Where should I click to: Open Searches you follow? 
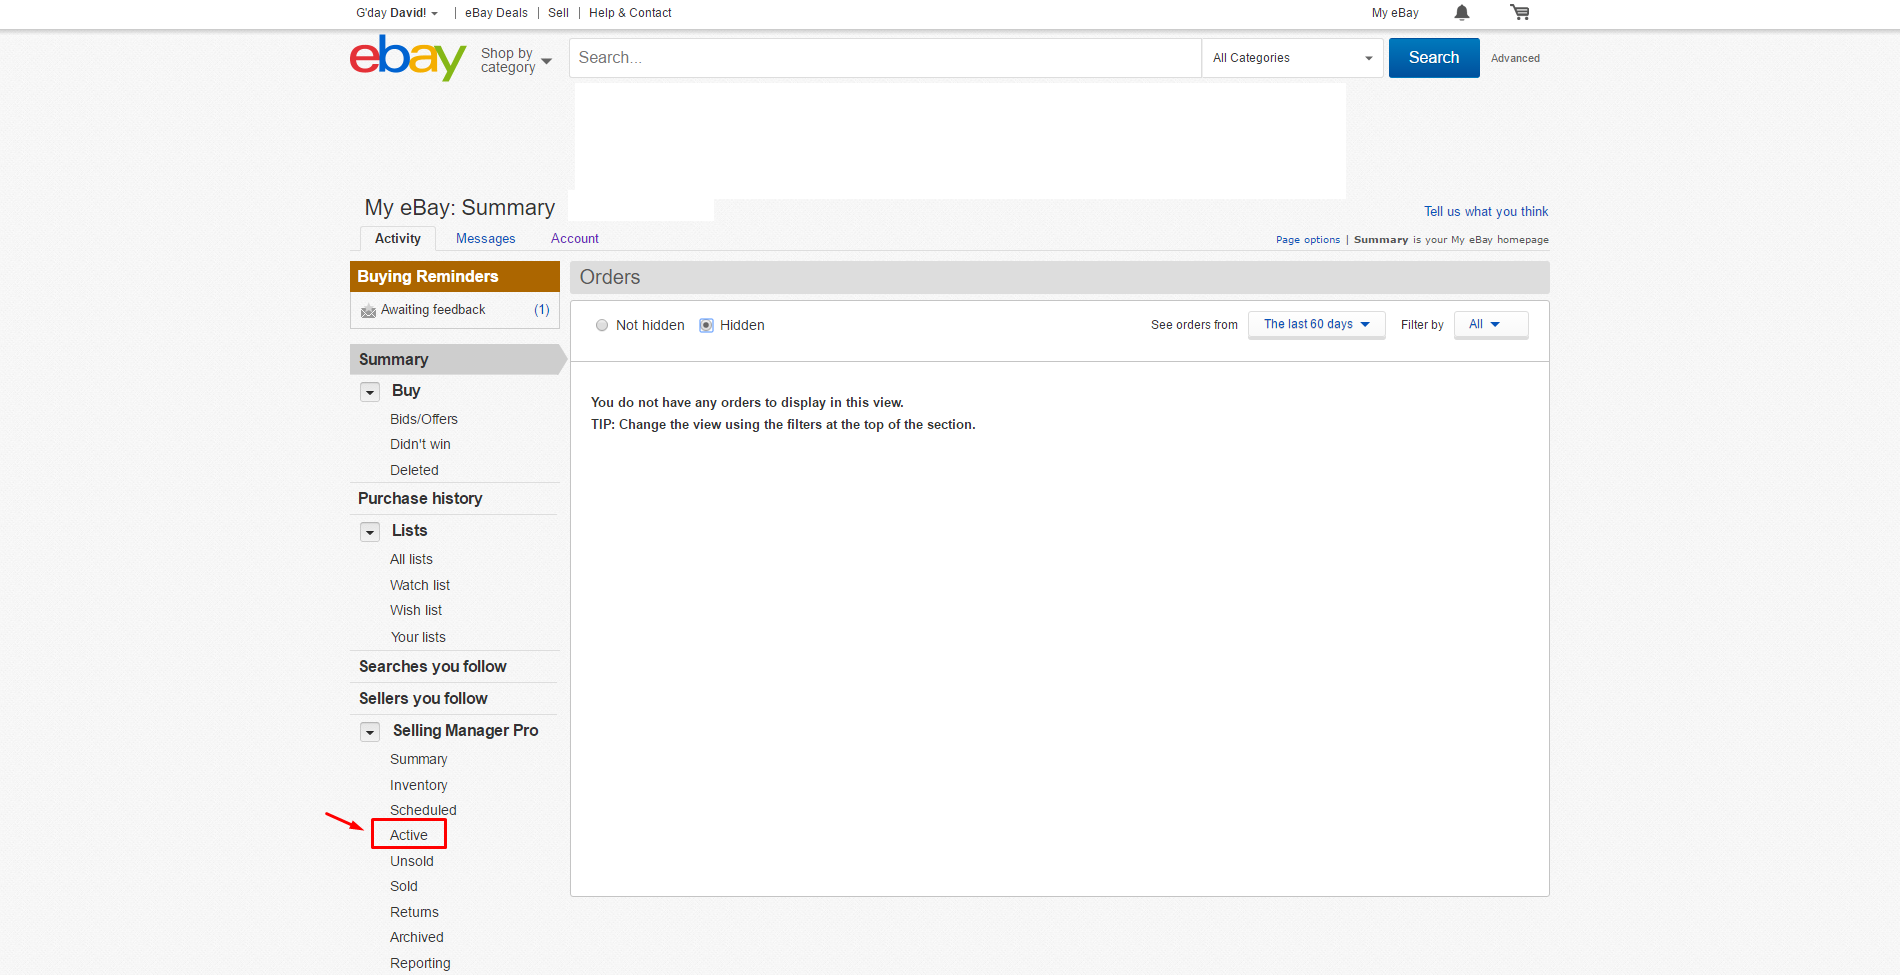click(x=433, y=666)
